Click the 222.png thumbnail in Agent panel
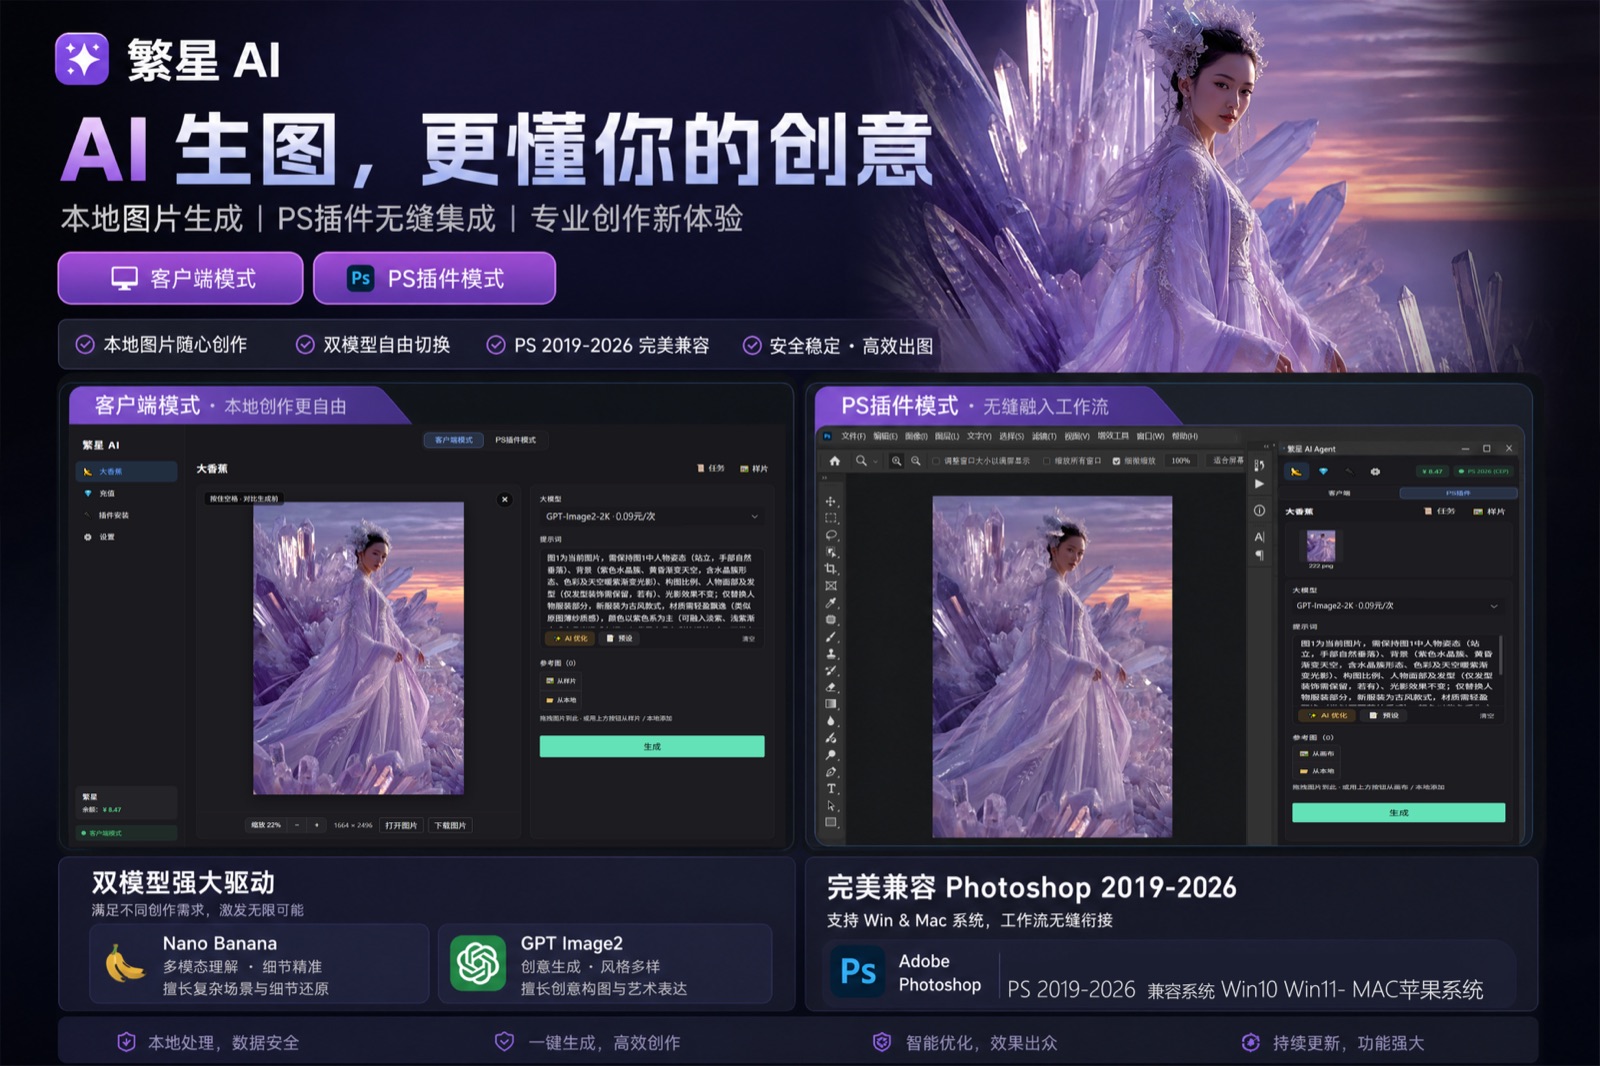Image resolution: width=1600 pixels, height=1066 pixels. [x=1321, y=546]
